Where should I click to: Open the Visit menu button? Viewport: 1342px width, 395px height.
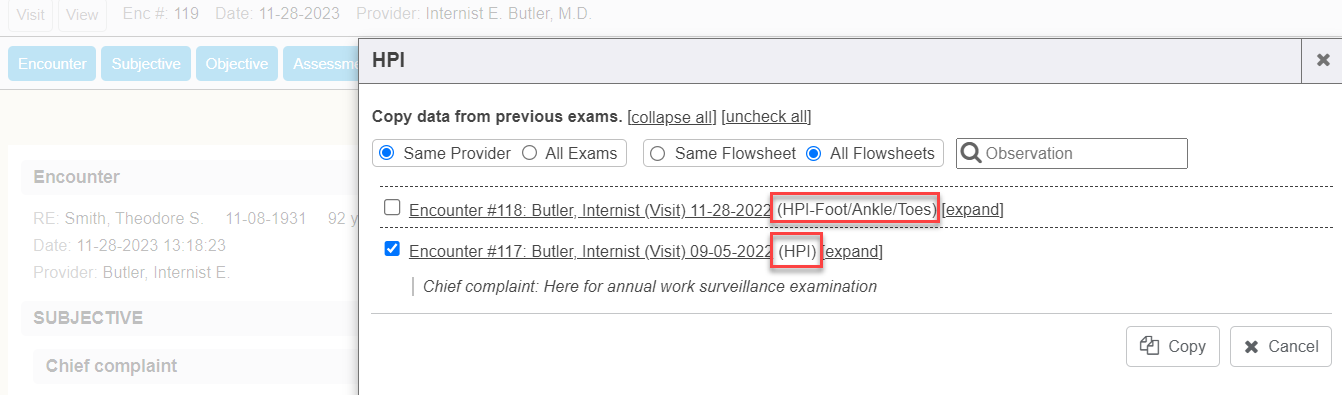point(30,14)
